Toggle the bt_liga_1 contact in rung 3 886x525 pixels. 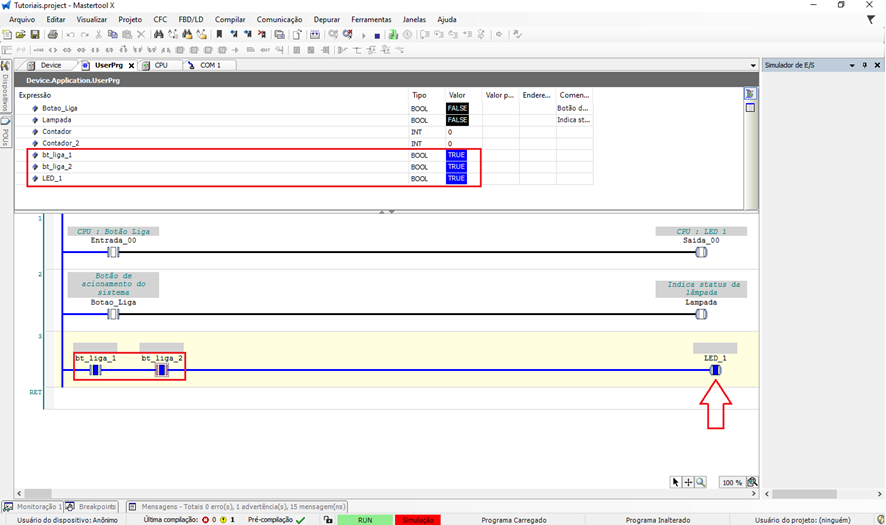tap(96, 370)
